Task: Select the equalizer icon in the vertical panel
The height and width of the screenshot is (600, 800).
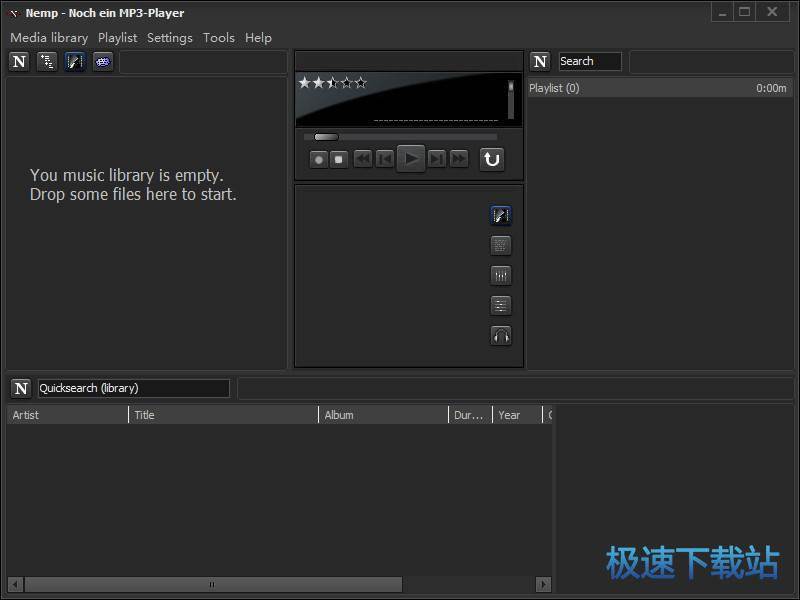Action: pos(501,274)
